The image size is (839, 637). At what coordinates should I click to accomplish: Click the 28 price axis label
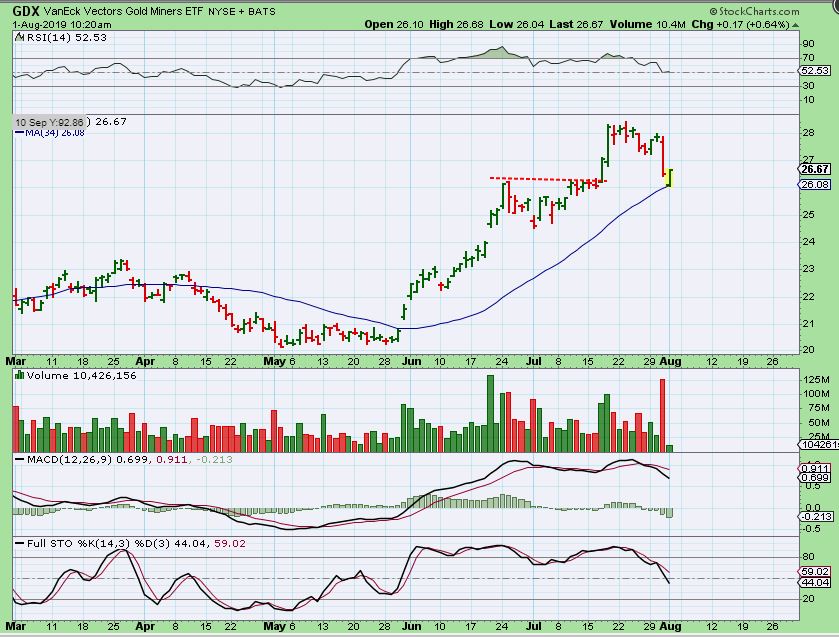click(809, 133)
